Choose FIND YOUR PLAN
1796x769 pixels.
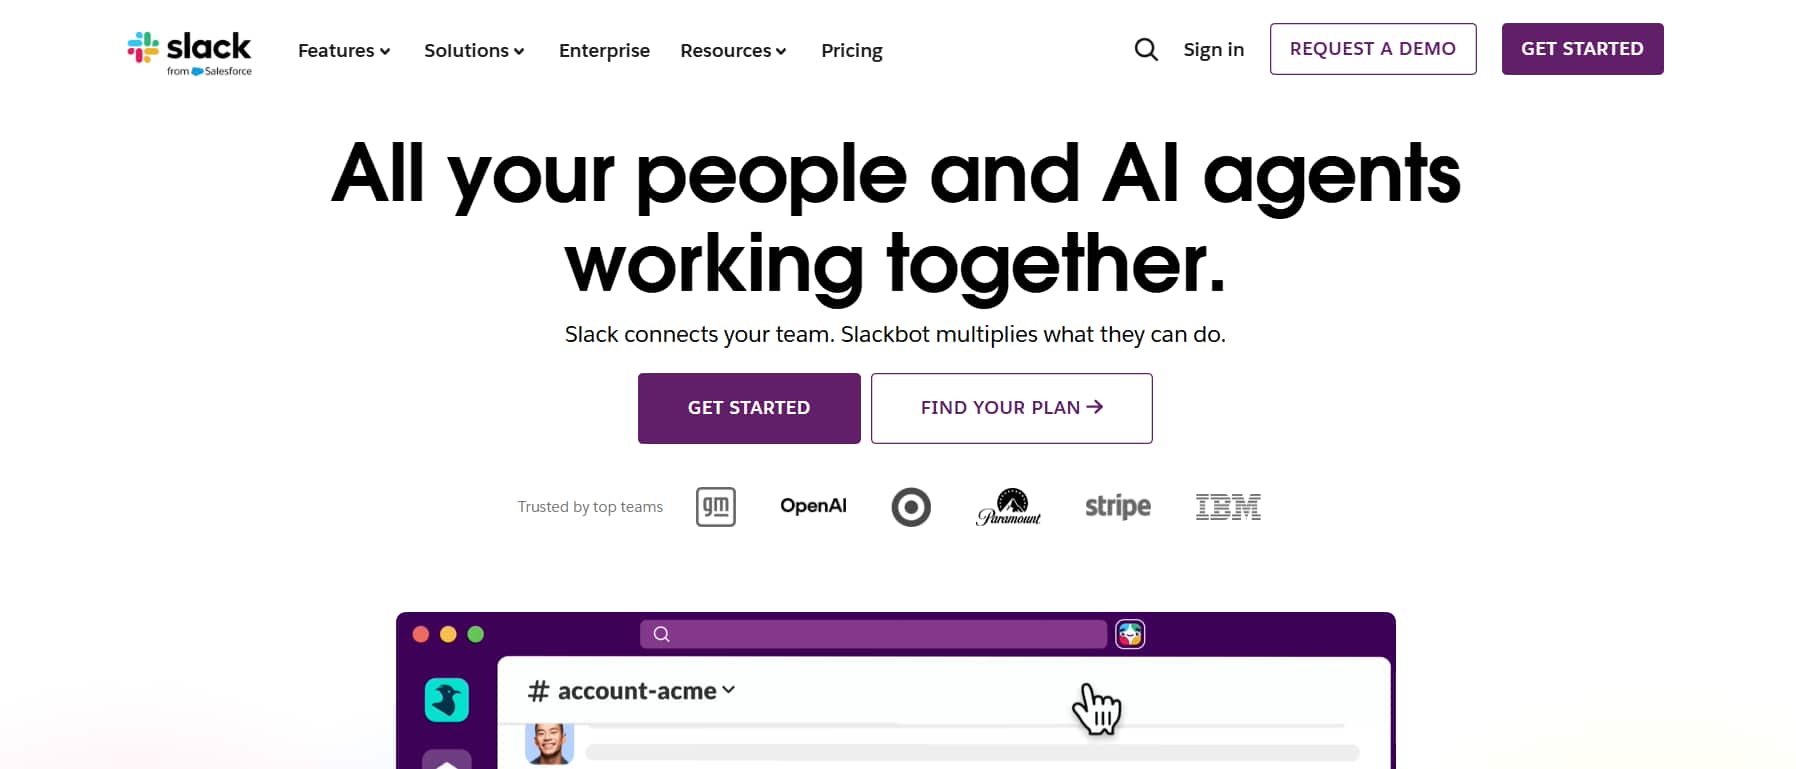pyautogui.click(x=1011, y=408)
